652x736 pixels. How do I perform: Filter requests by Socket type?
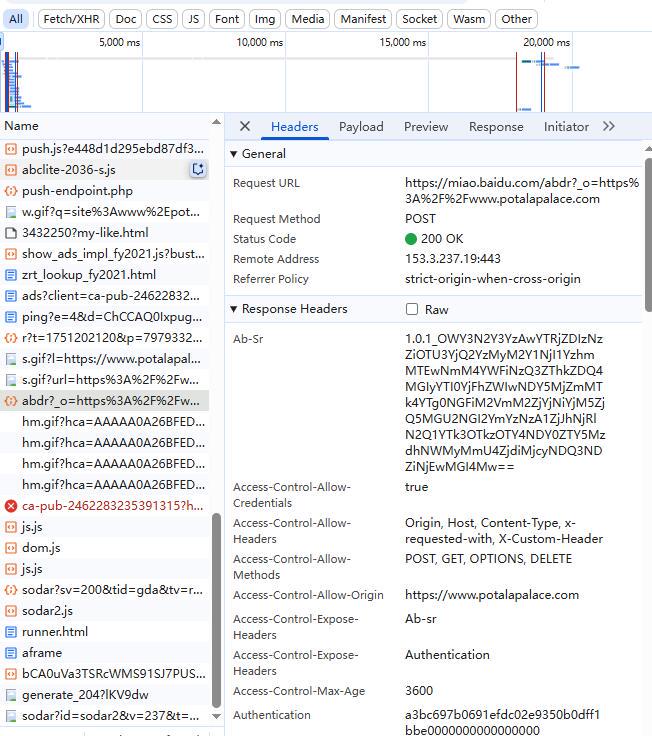[419, 19]
